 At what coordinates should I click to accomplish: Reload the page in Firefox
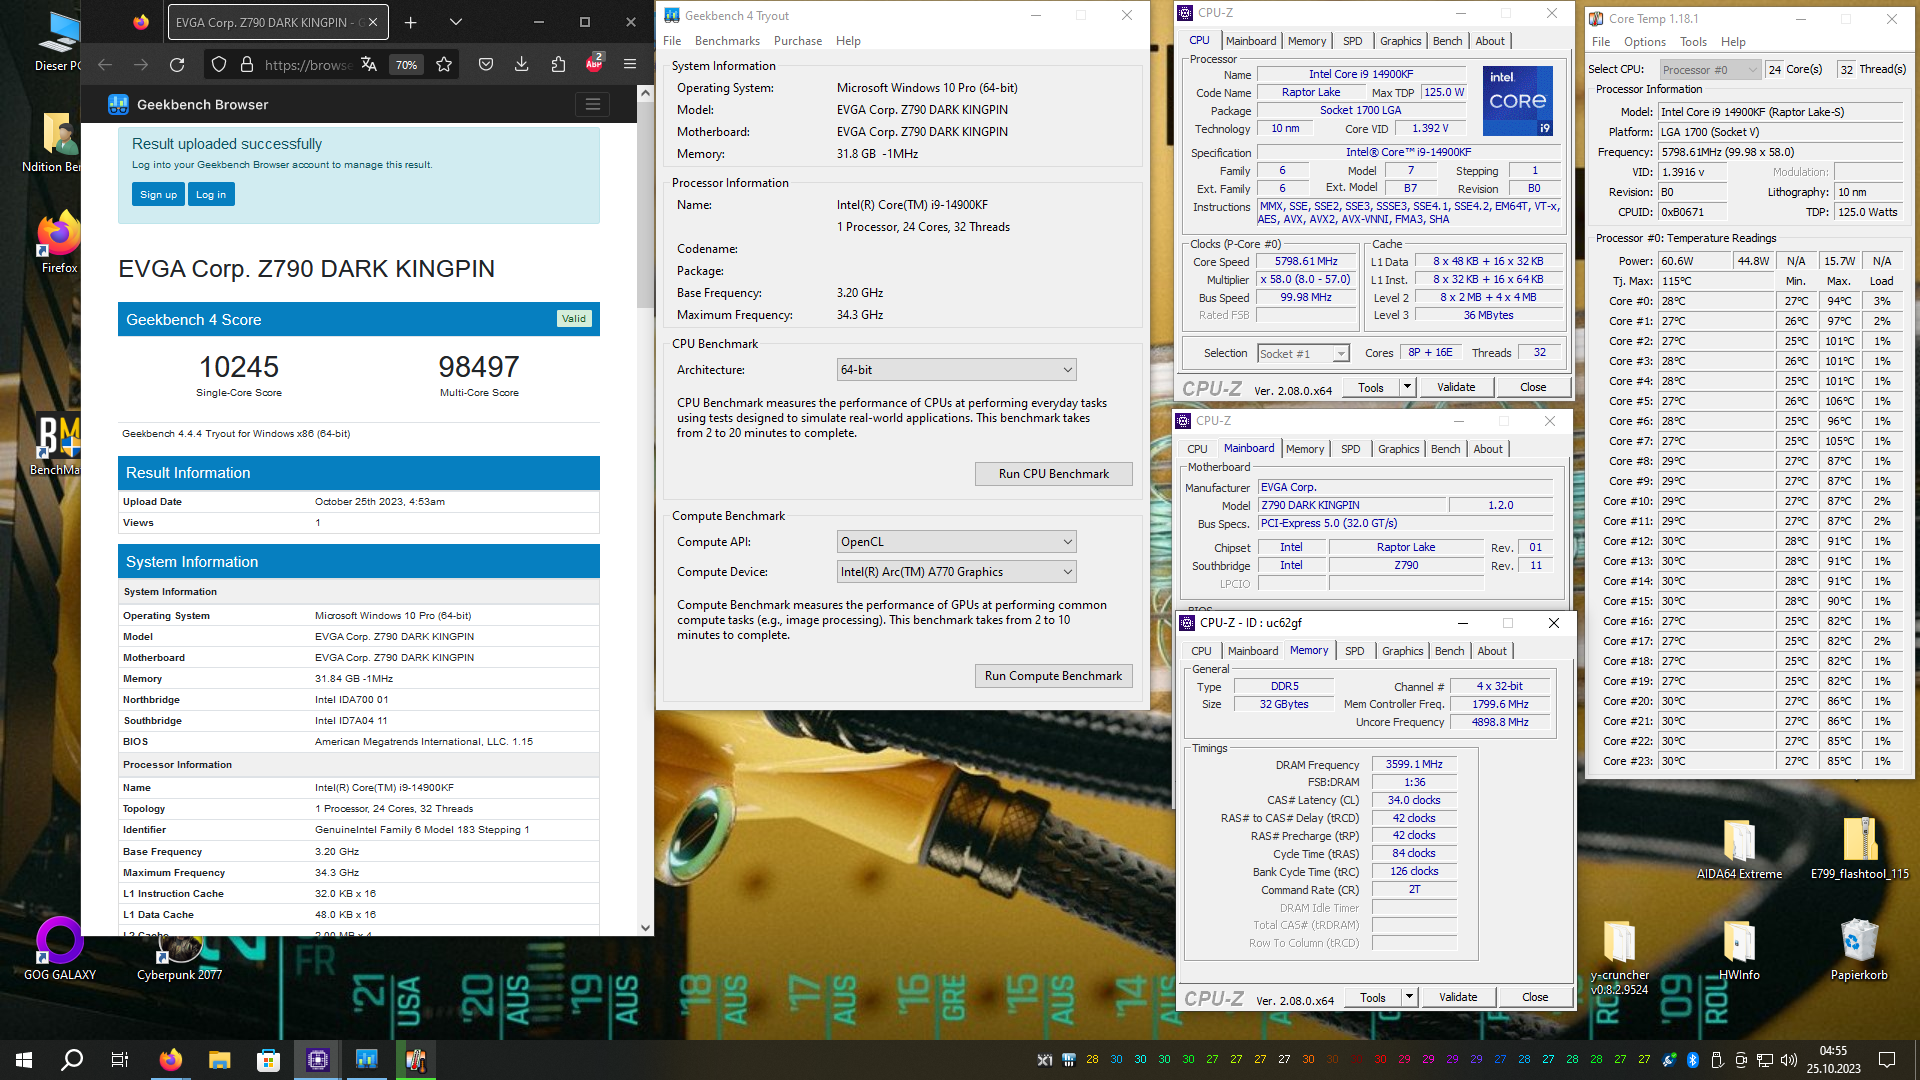pyautogui.click(x=177, y=65)
